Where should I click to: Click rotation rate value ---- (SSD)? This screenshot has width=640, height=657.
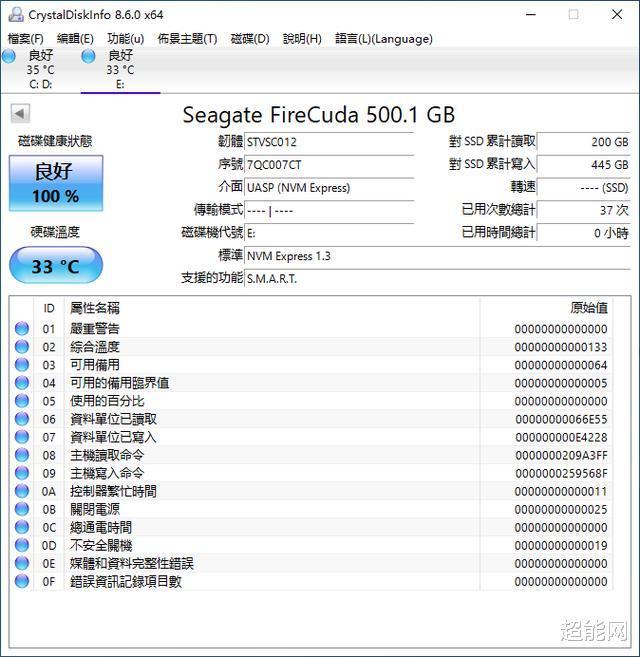click(584, 187)
